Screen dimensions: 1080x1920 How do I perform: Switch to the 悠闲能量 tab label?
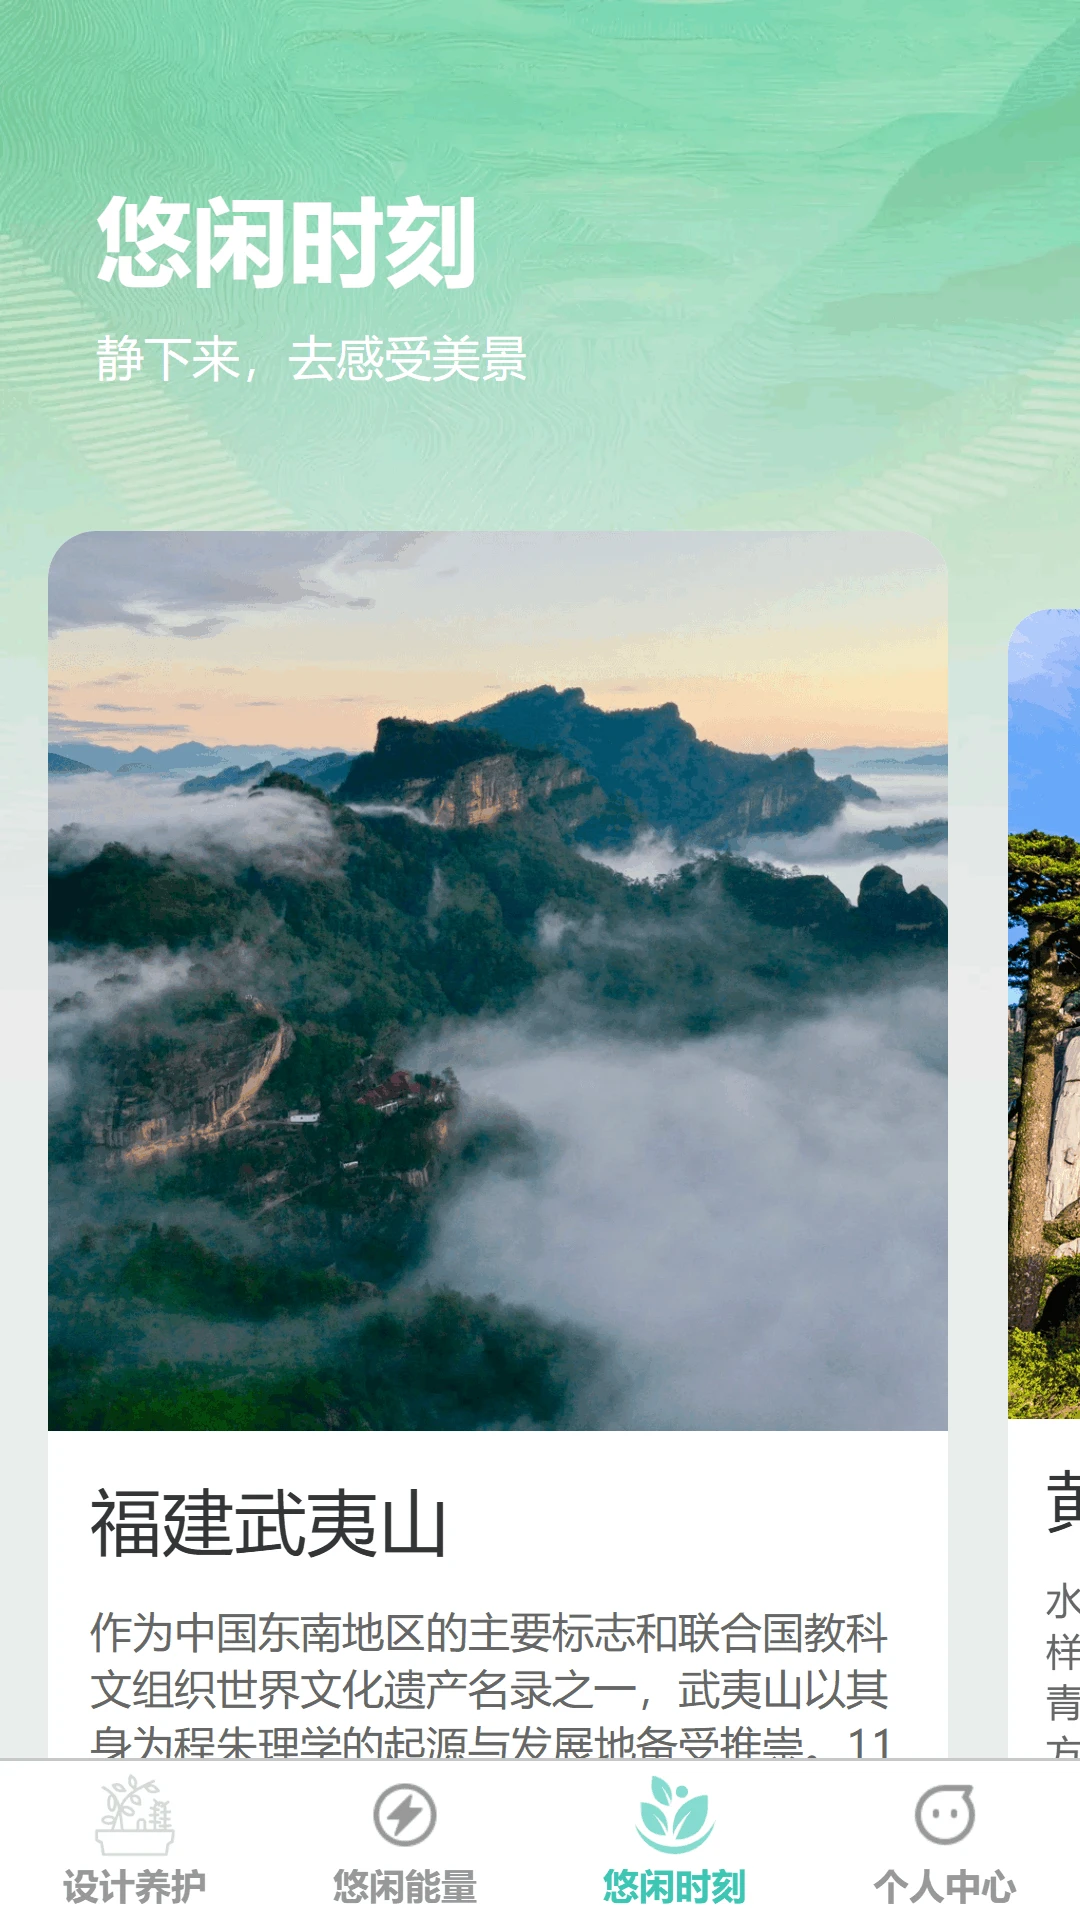point(405,1887)
